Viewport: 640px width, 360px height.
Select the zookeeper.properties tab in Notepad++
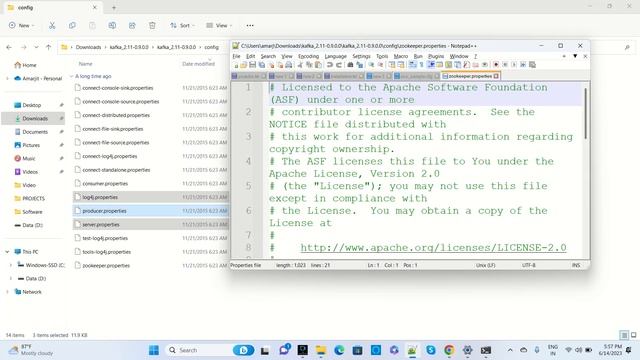click(x=470, y=76)
